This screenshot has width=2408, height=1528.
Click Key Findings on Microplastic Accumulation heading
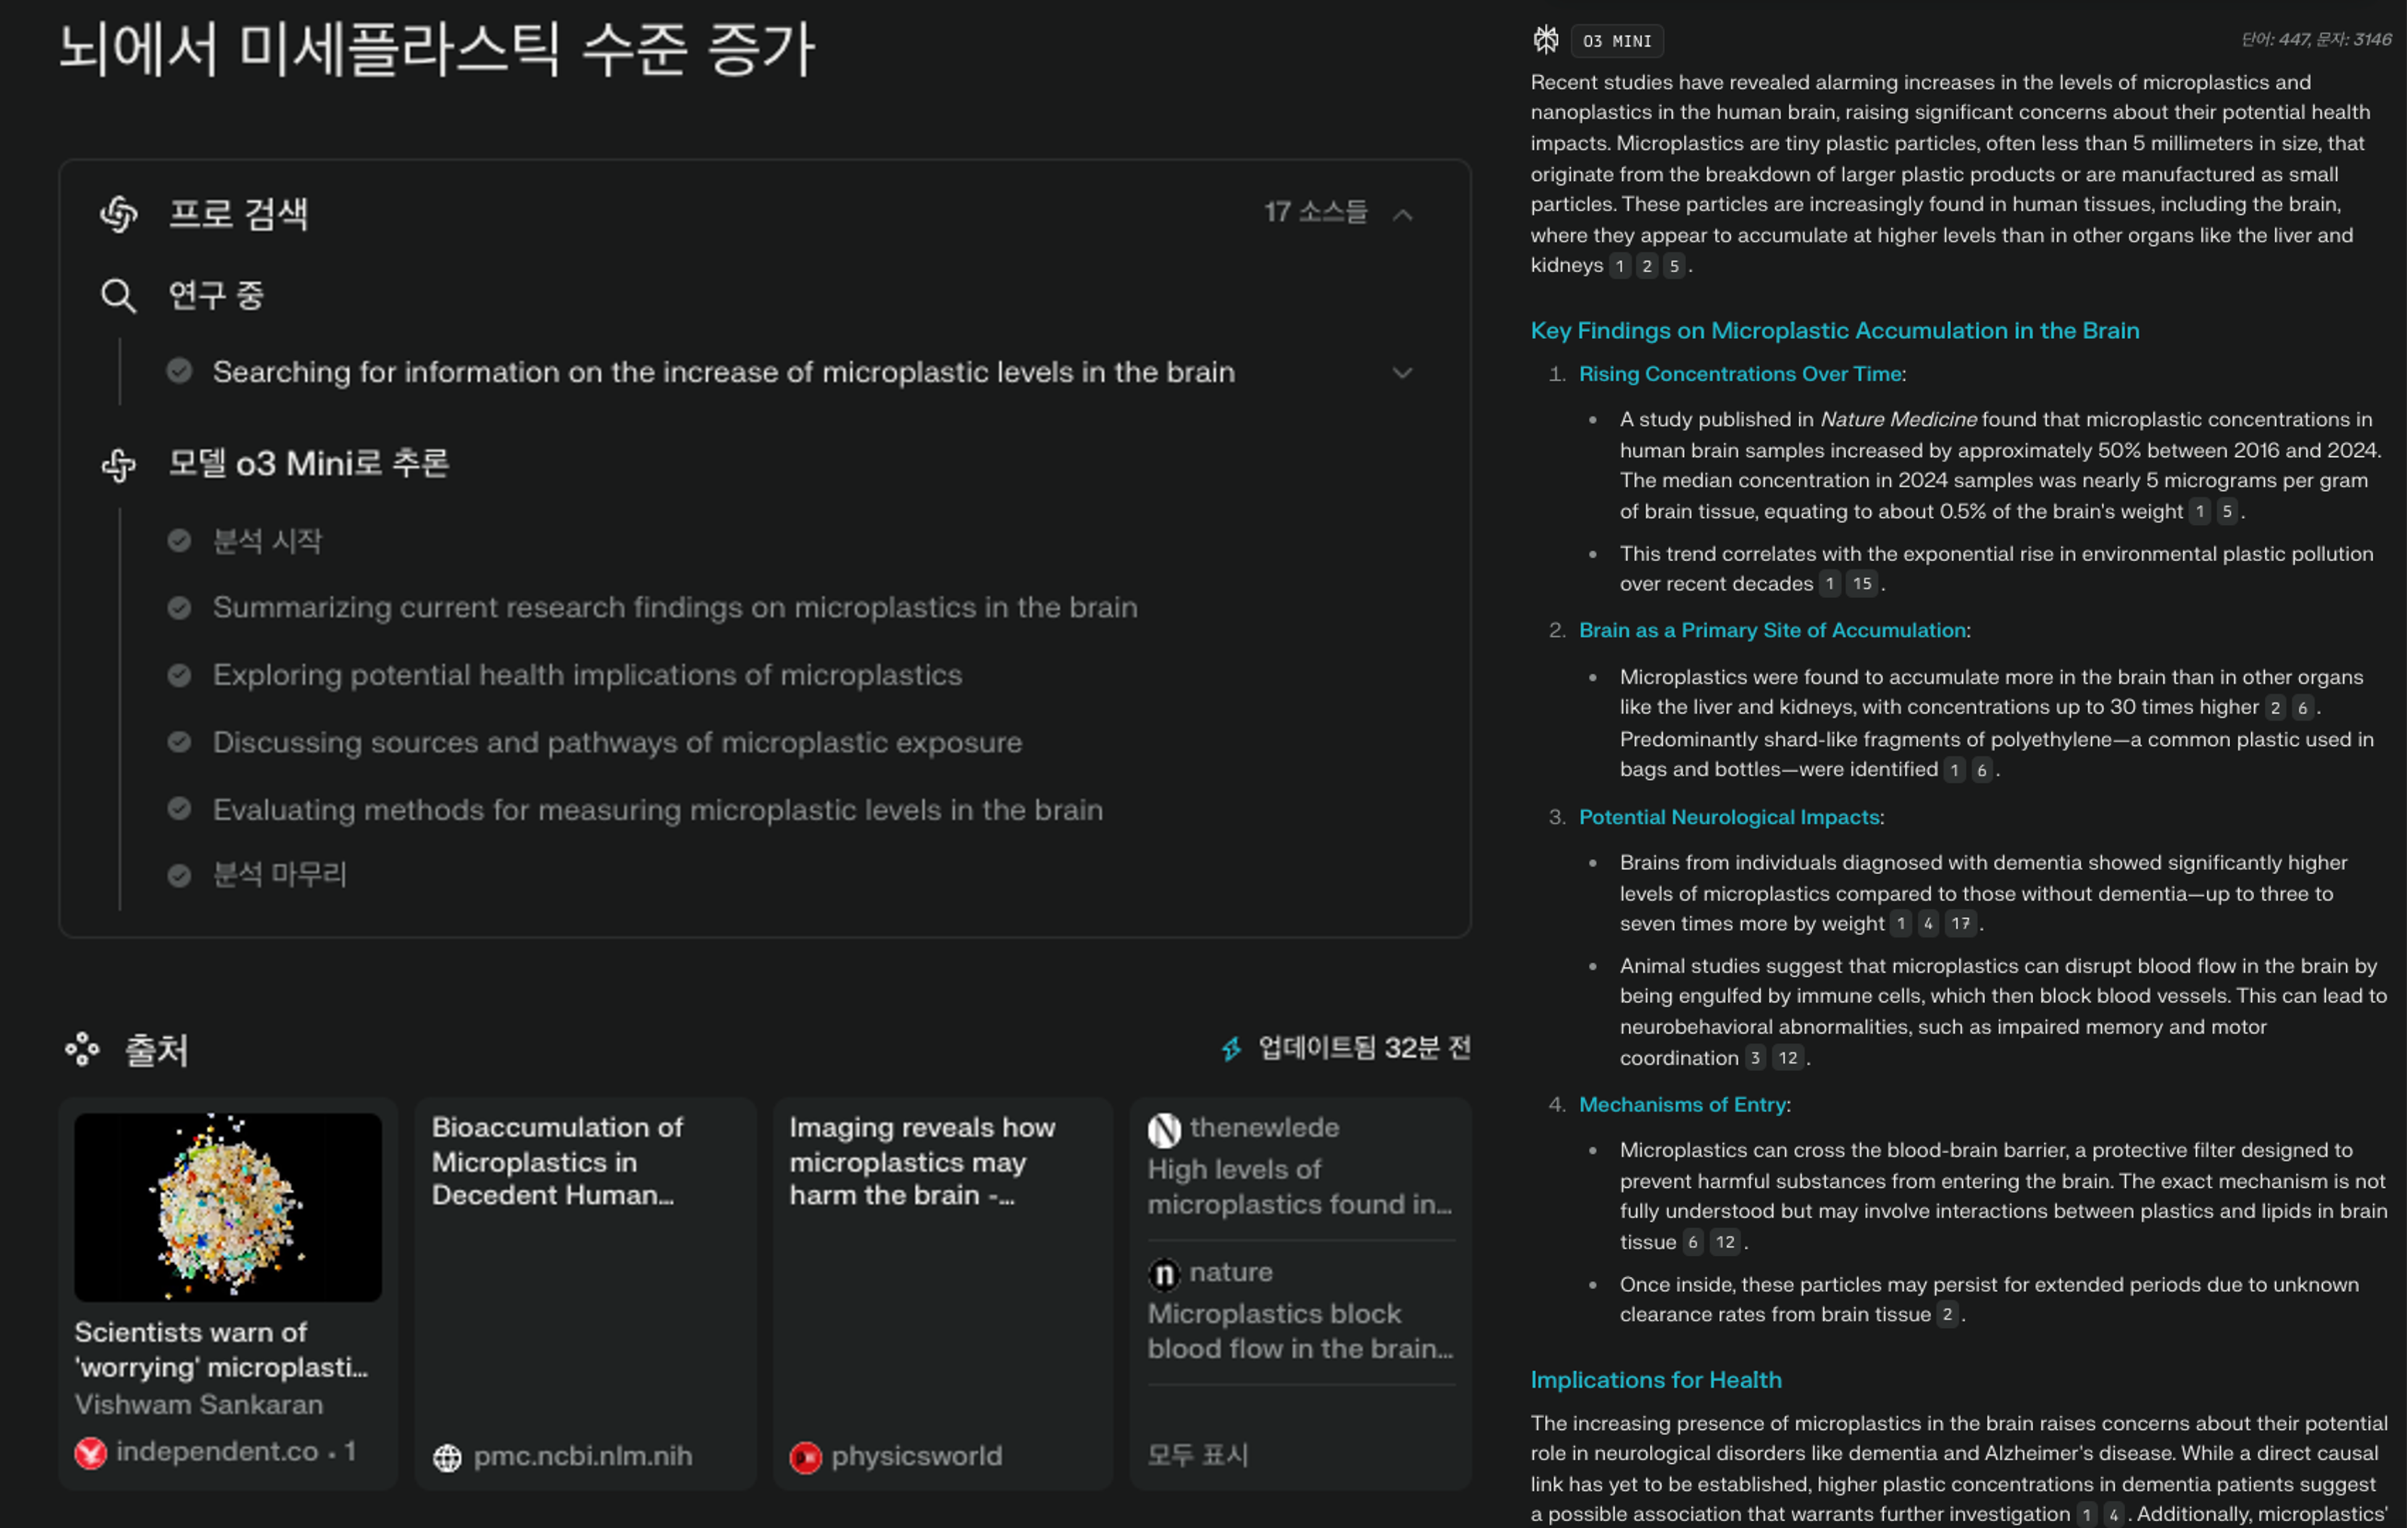pos(1834,331)
